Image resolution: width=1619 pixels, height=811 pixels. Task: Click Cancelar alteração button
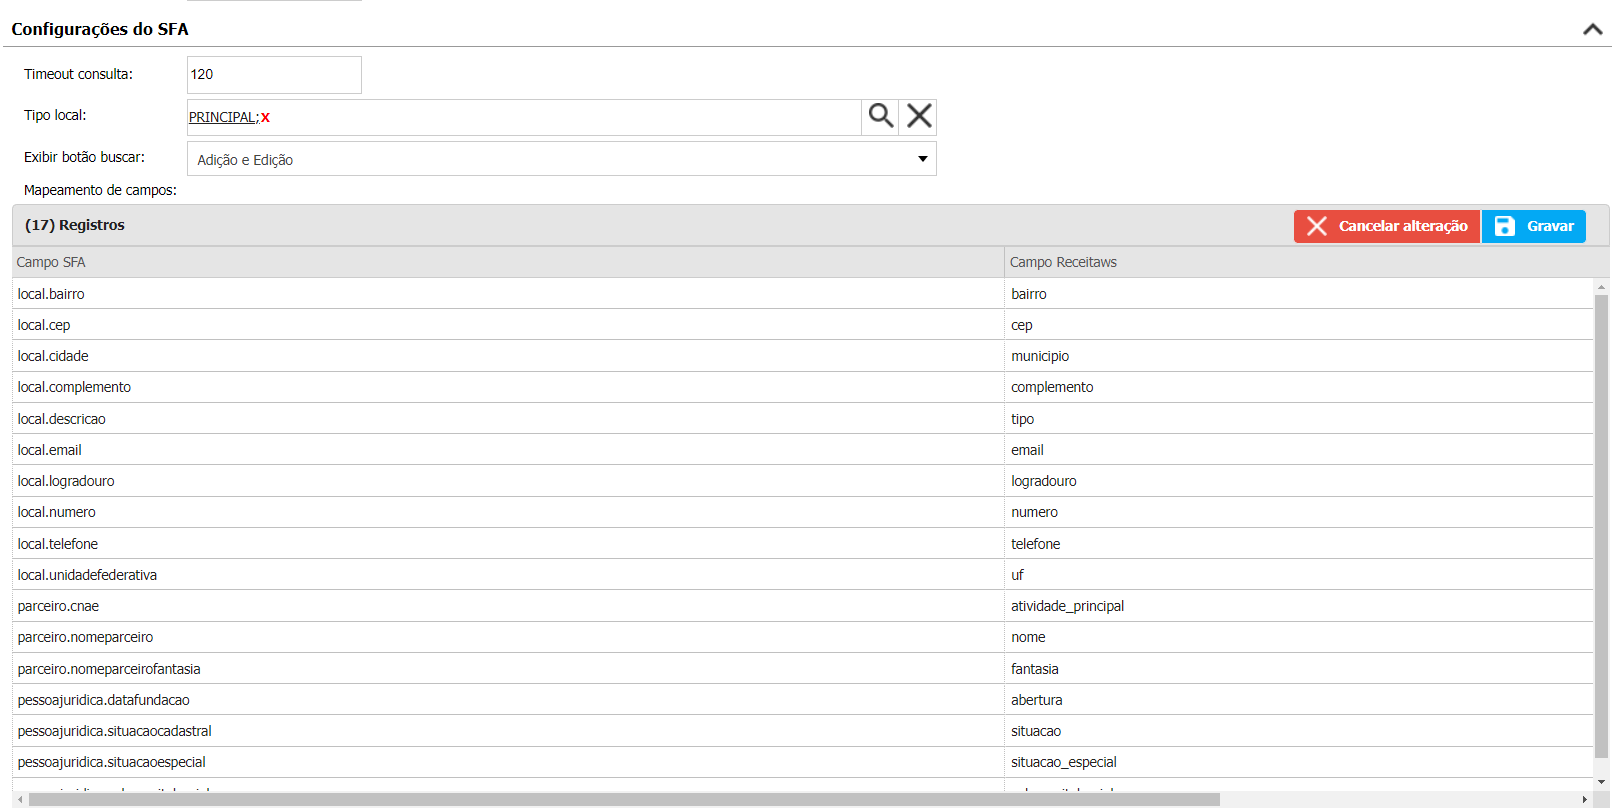pyautogui.click(x=1386, y=226)
